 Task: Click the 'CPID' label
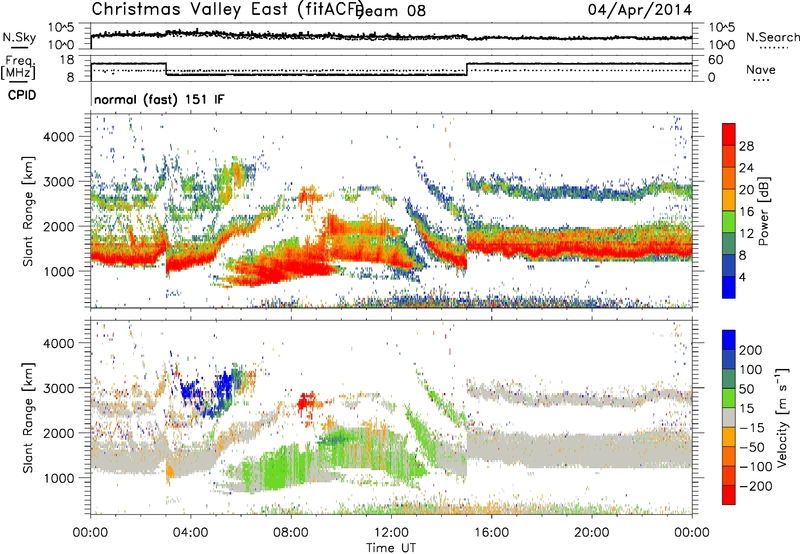(x=22, y=95)
